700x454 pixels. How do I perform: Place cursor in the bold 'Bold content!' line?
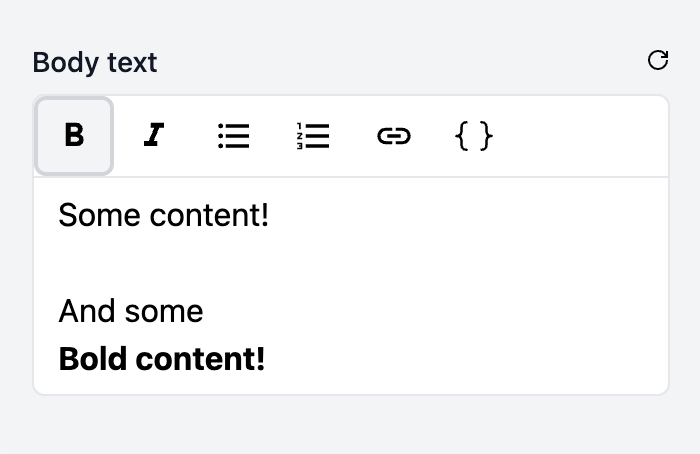pyautogui.click(x=162, y=359)
